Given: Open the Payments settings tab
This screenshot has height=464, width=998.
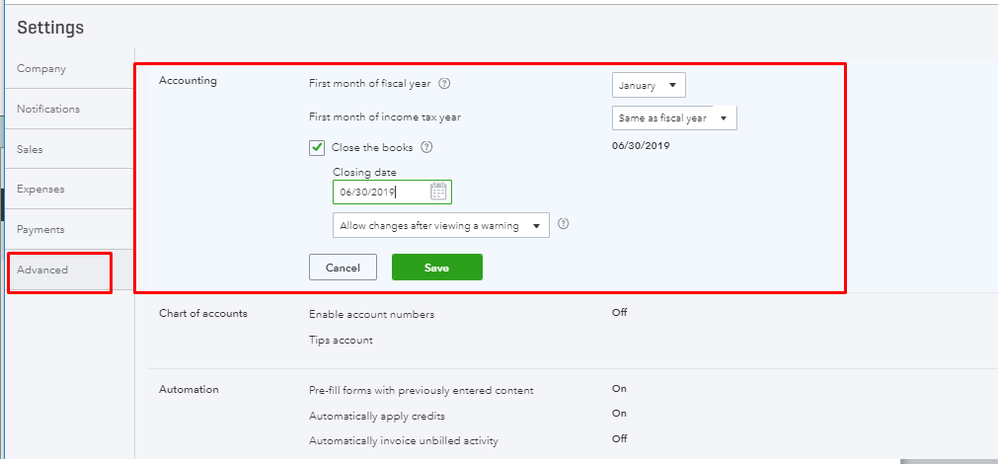Looking at the screenshot, I should coord(41,229).
